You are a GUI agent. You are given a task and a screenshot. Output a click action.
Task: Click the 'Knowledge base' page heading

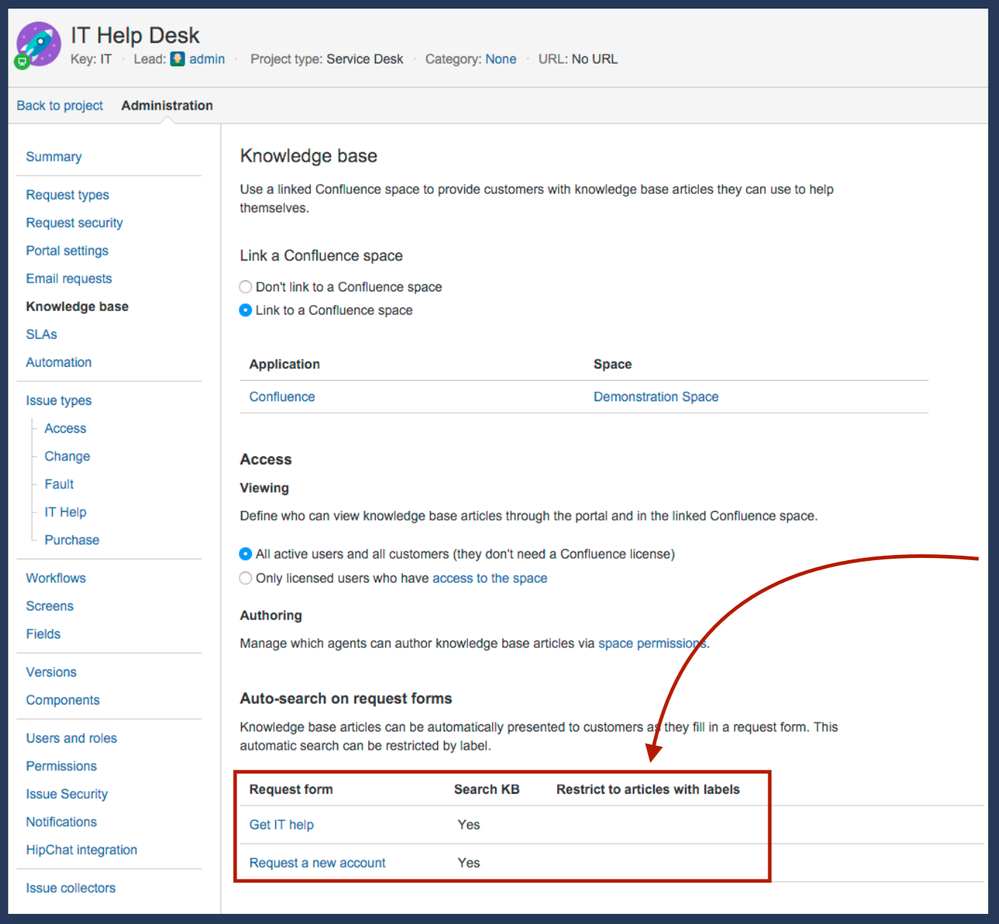click(x=308, y=156)
